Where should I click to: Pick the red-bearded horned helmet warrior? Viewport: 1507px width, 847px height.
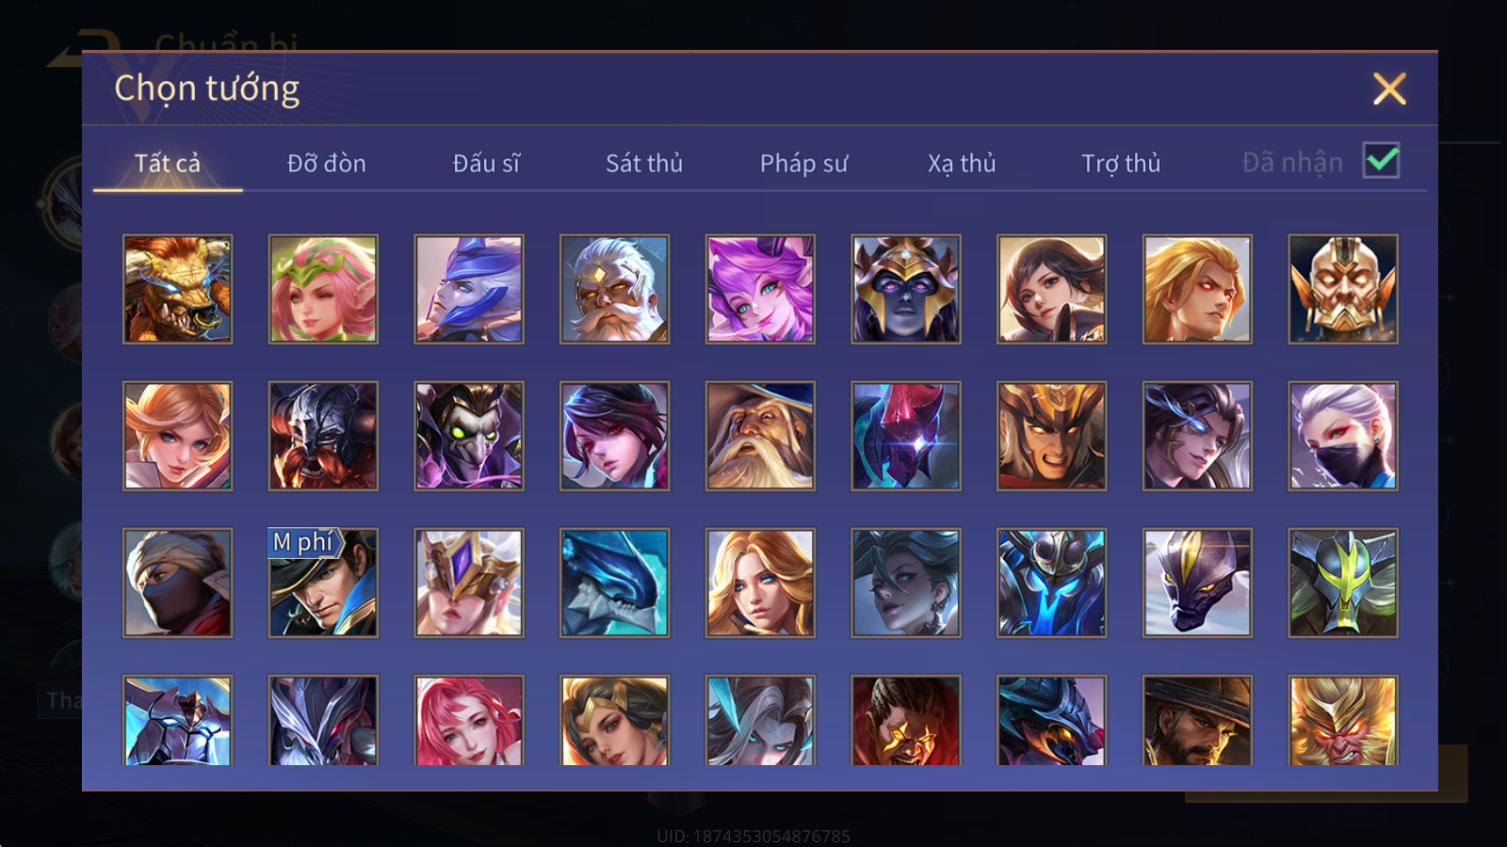323,436
